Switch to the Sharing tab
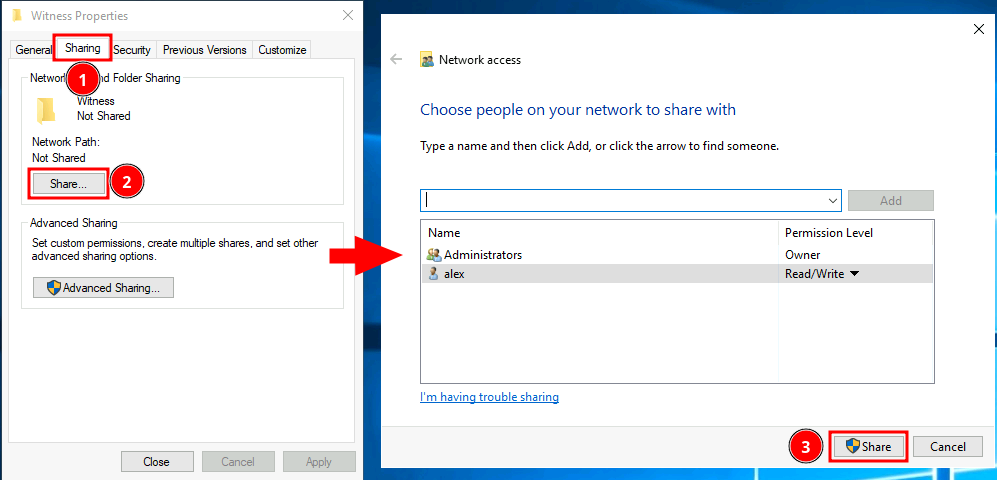Screen dimensions: 997x480 coord(82,48)
